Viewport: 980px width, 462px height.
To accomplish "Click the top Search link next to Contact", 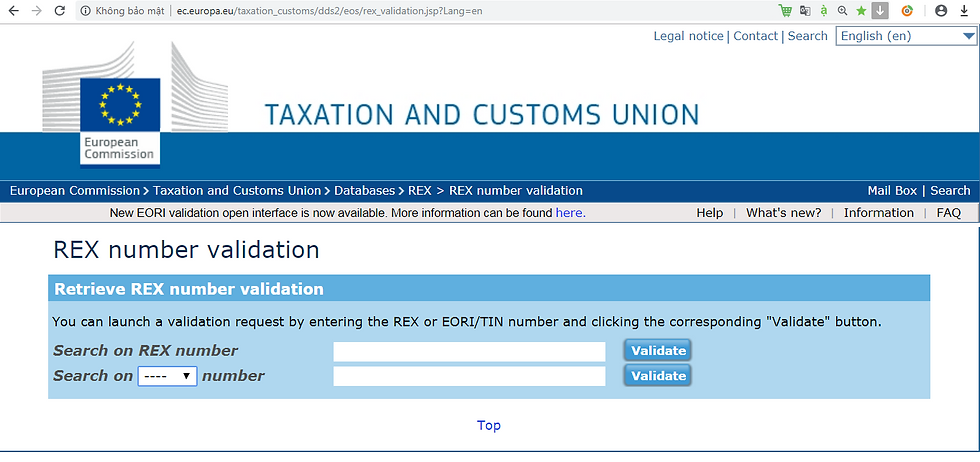I will click(x=808, y=36).
